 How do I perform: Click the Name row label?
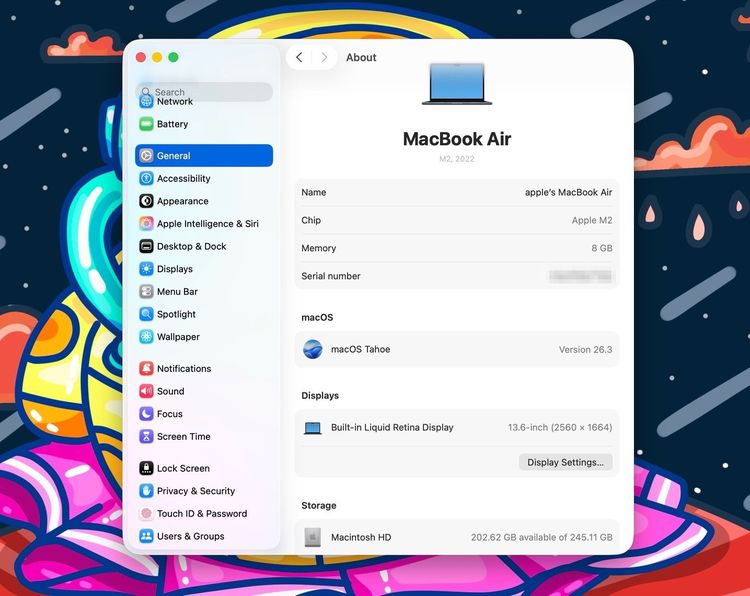pyautogui.click(x=314, y=192)
